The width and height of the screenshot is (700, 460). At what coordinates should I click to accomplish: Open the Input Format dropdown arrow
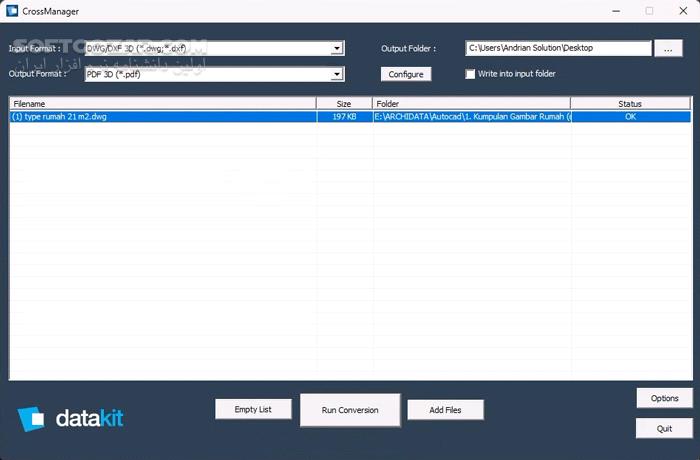pyautogui.click(x=337, y=48)
